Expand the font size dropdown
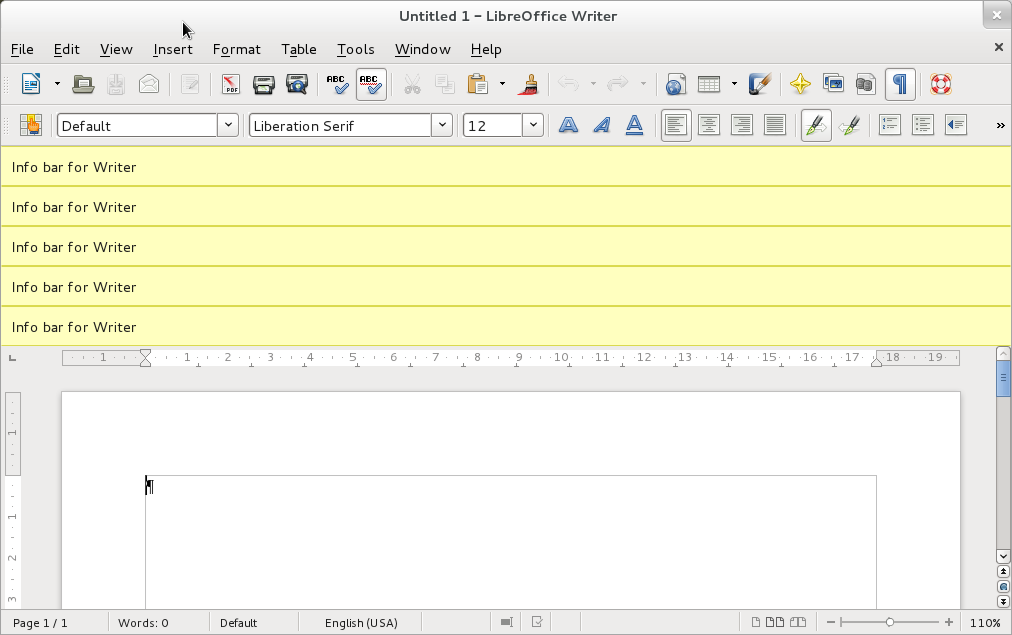The width and height of the screenshot is (1012, 635). pos(532,125)
